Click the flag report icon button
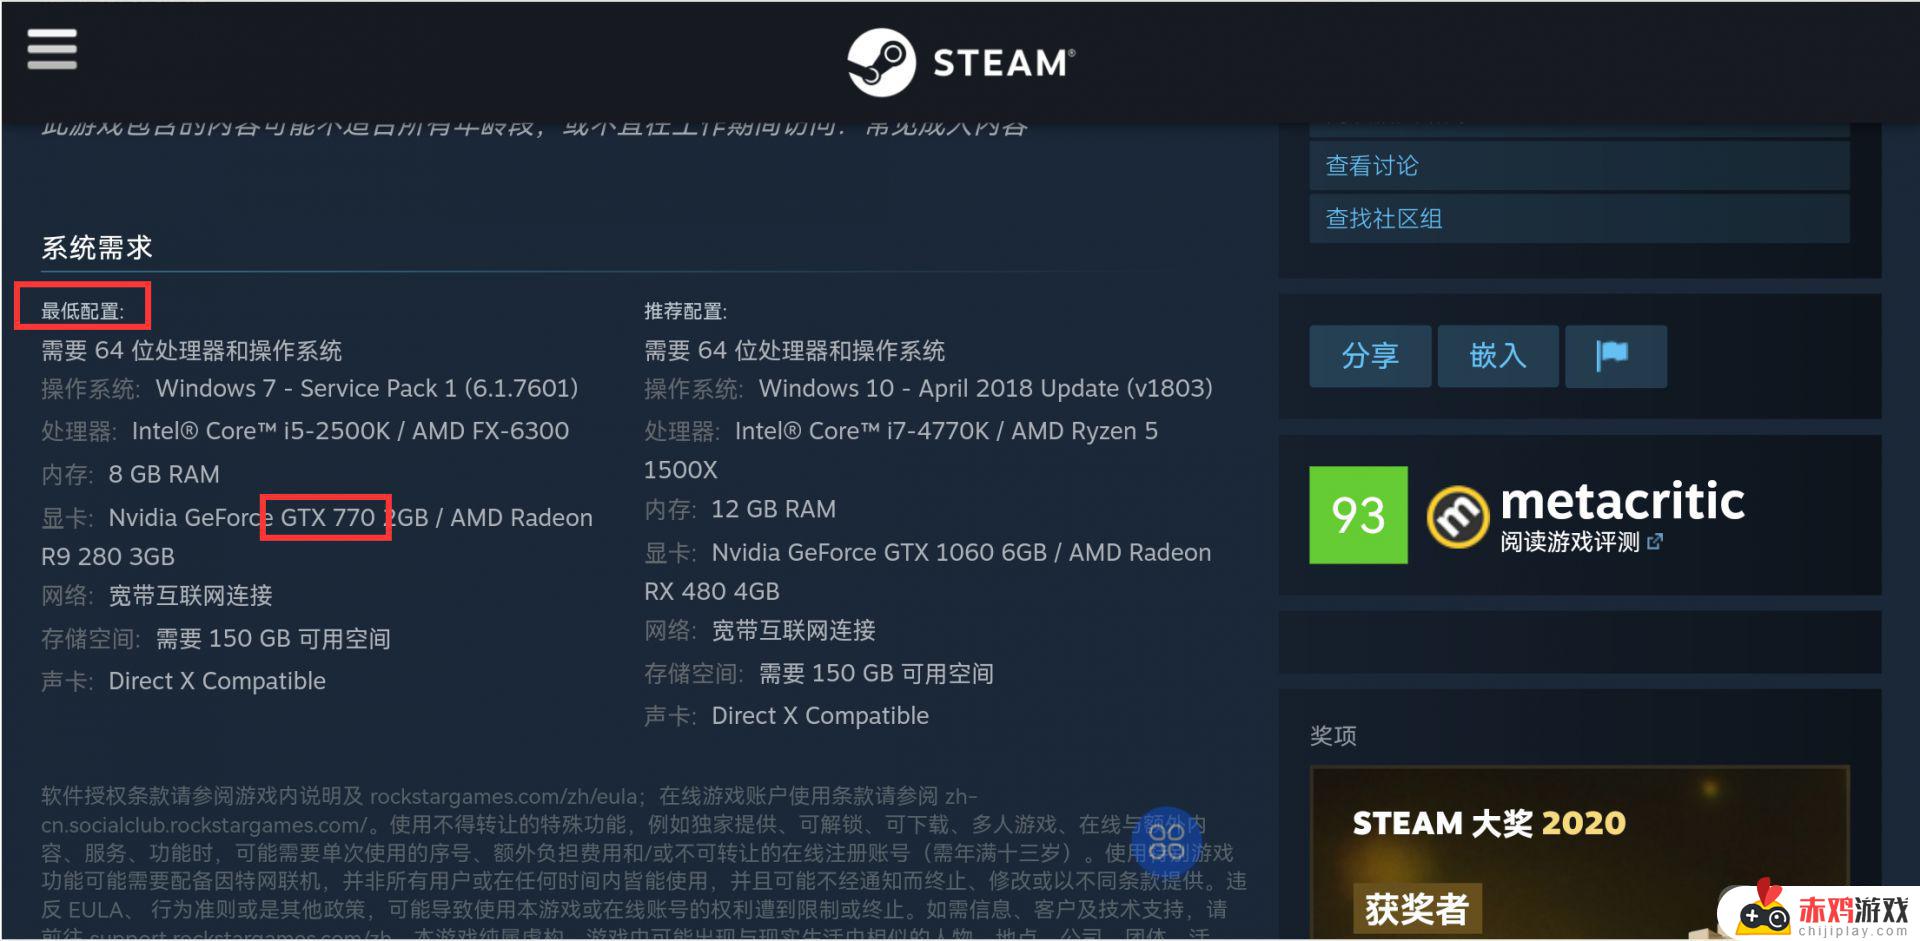 (x=1615, y=356)
